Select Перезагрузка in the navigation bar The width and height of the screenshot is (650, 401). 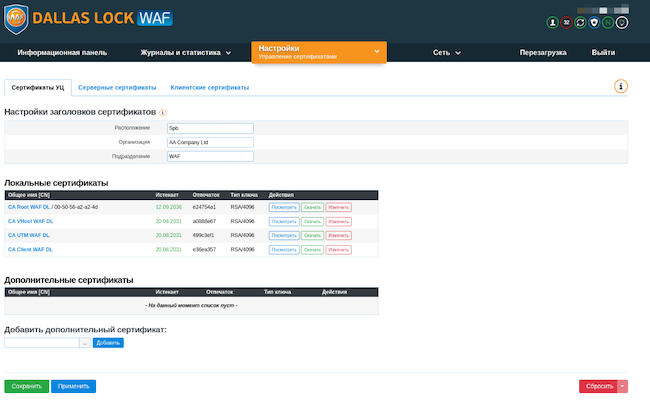[x=543, y=53]
